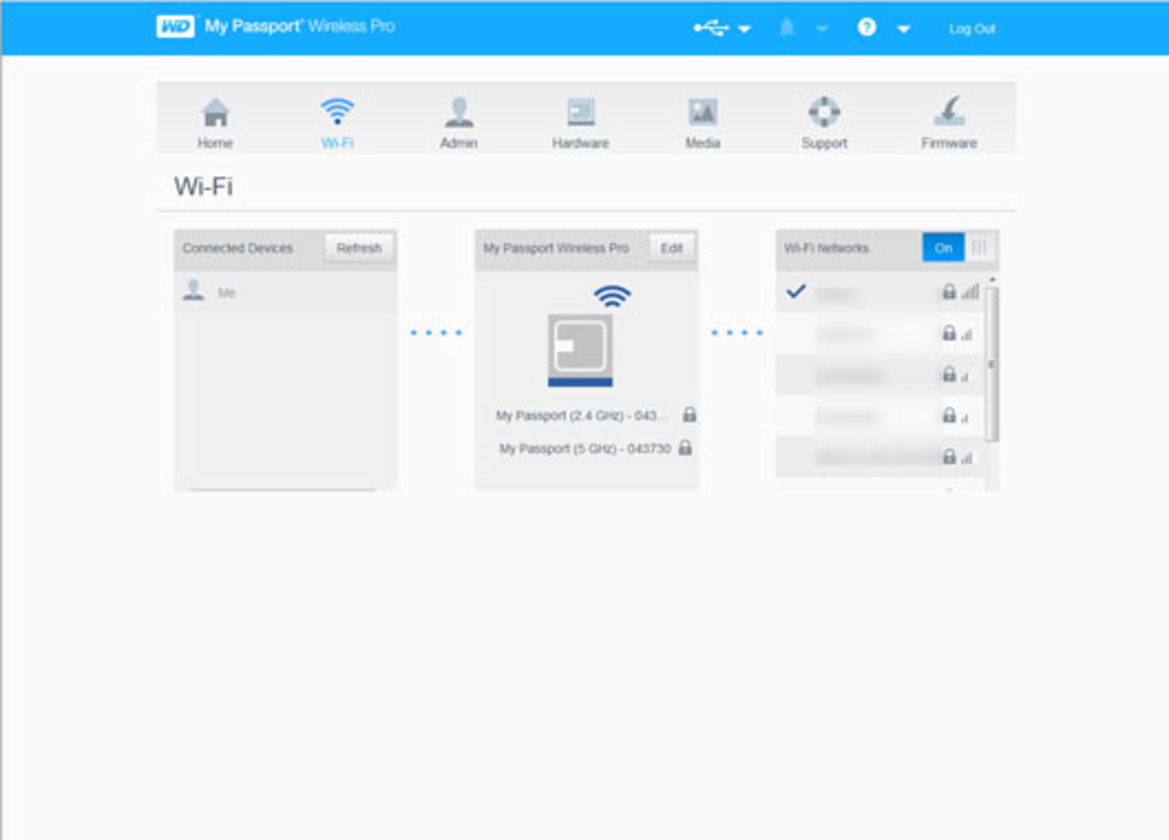The height and width of the screenshot is (840, 1169).
Task: Click the WD logo in header
Action: click(x=175, y=27)
